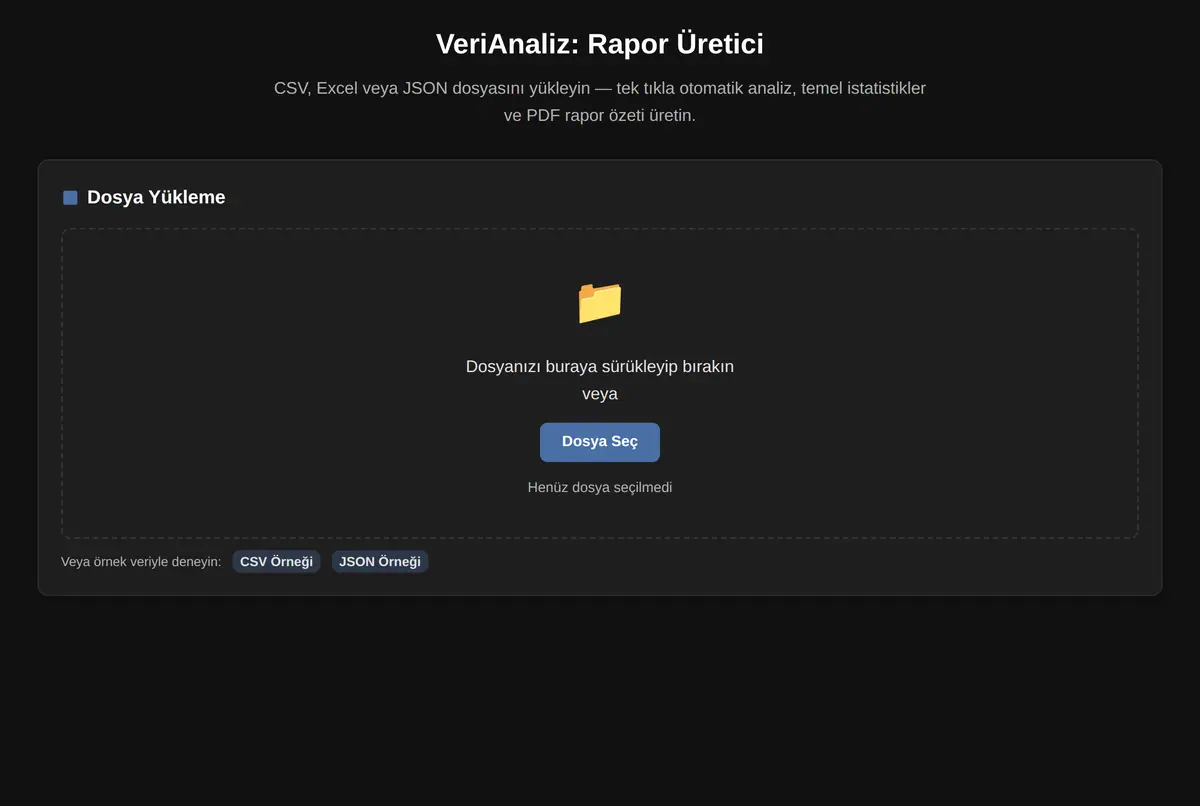The image size is (1200, 806).
Task: Click the 'veya' text above Dosya Seç
Action: (600, 394)
